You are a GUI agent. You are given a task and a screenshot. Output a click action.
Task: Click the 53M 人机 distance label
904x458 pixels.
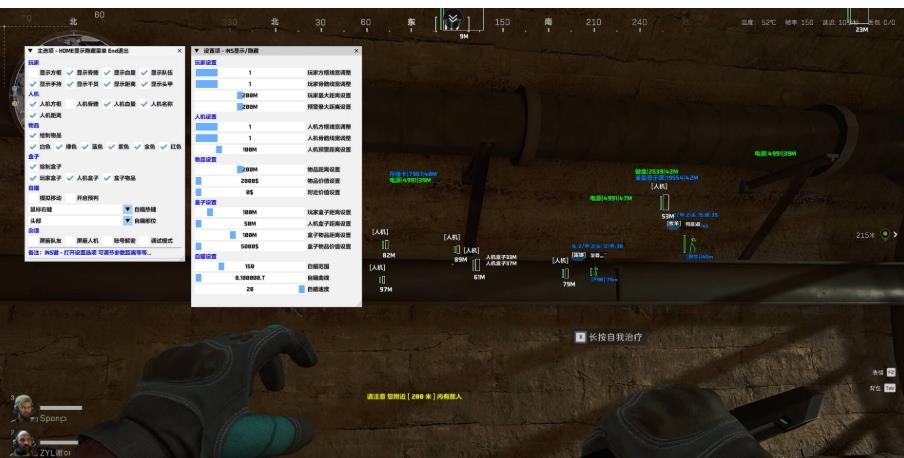point(668,216)
